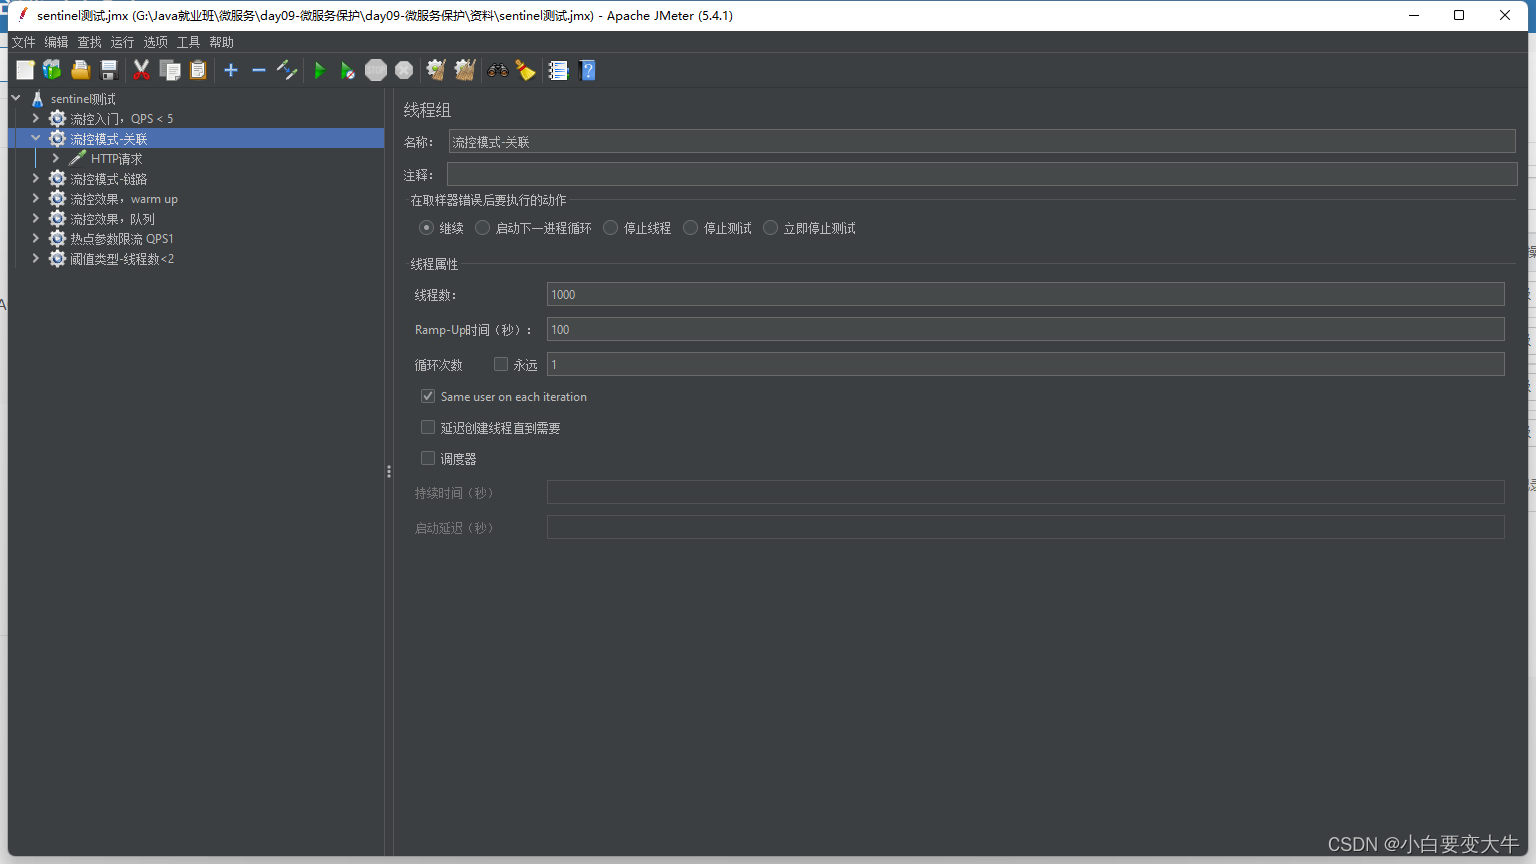
Task: Open the 编辑 menu
Action: pos(56,42)
